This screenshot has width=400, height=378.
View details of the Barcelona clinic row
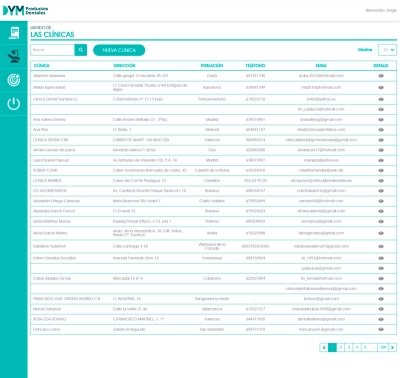click(381, 87)
